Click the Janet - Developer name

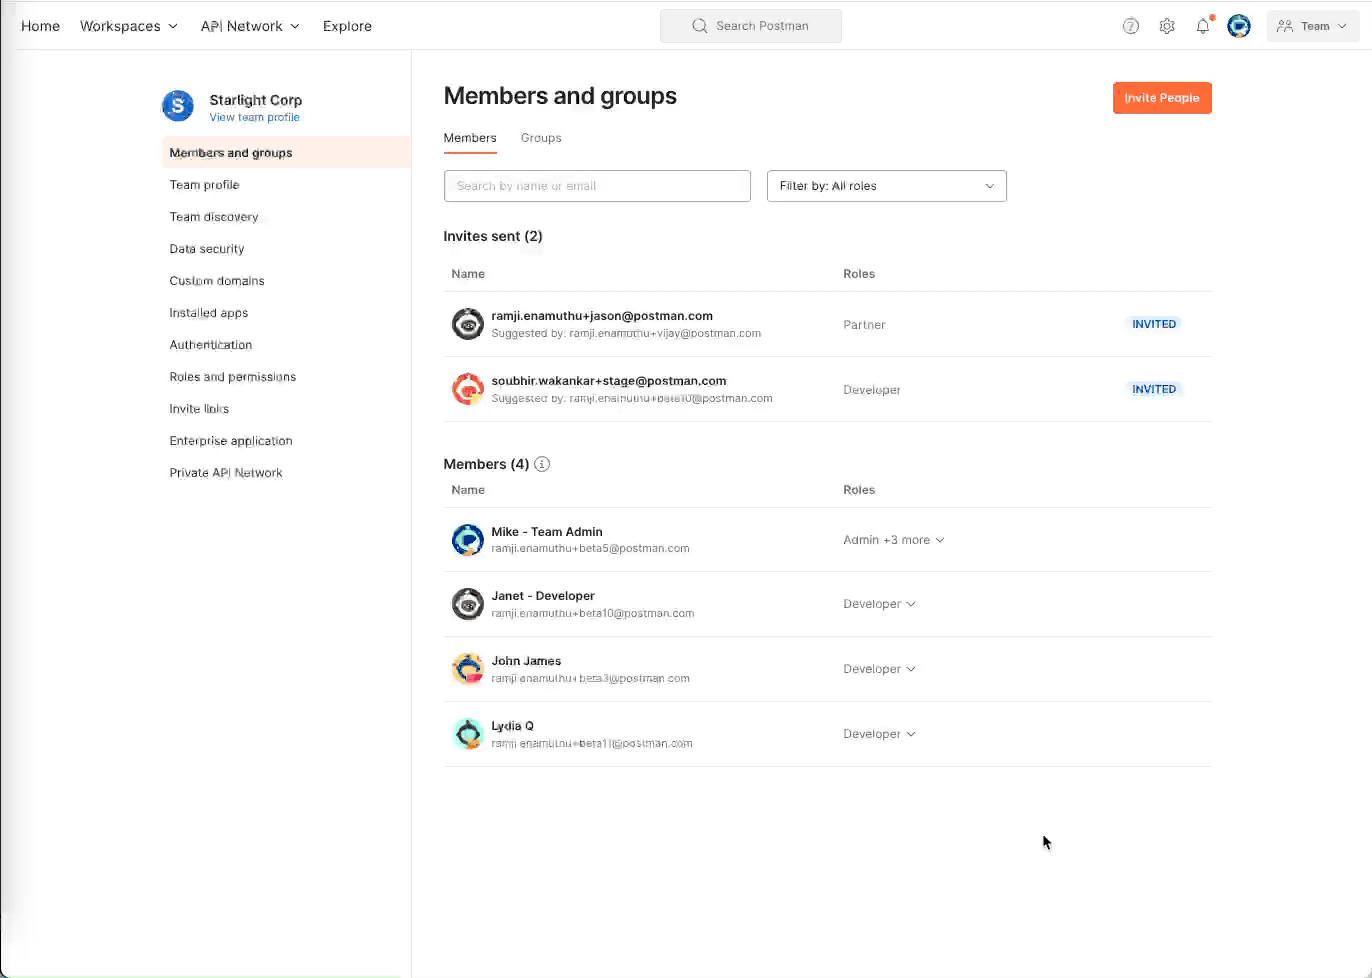coord(543,596)
